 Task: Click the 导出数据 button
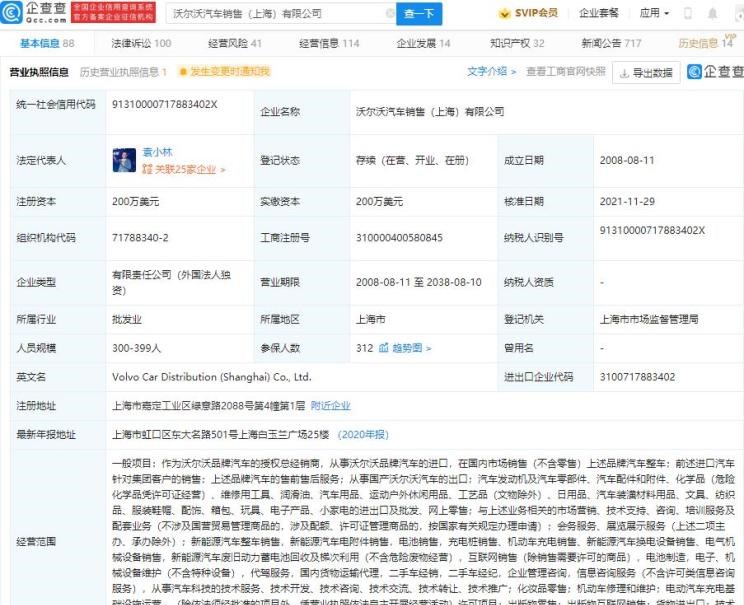pos(646,73)
